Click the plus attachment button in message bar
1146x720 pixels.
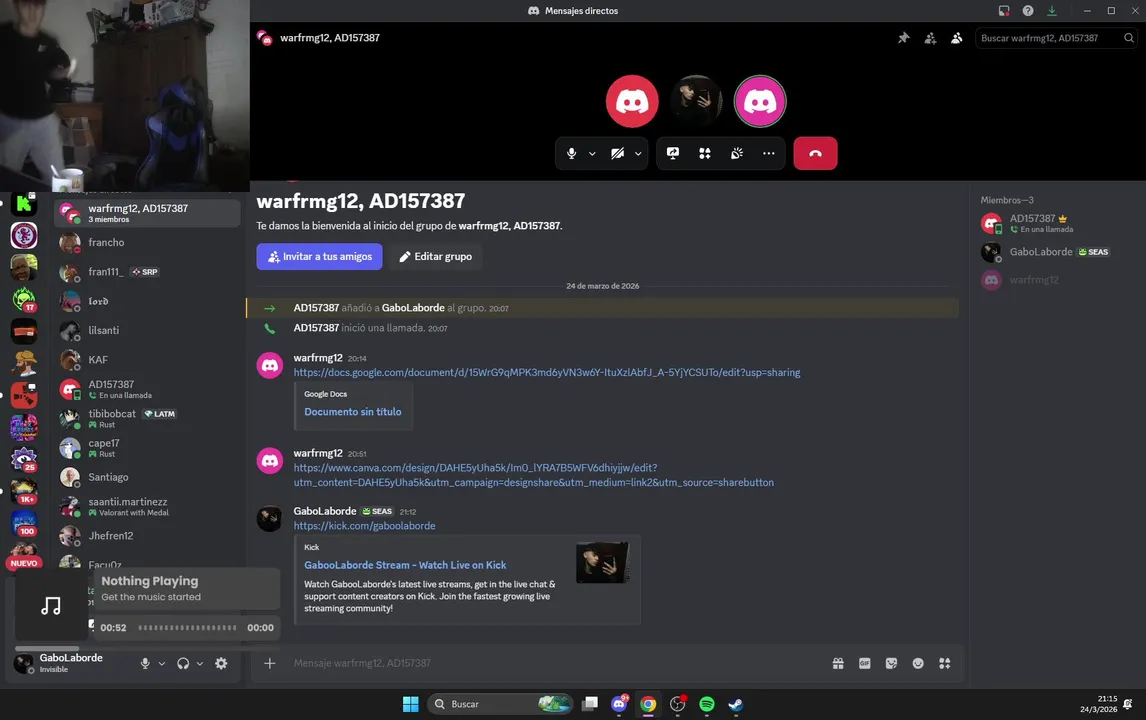click(270, 663)
